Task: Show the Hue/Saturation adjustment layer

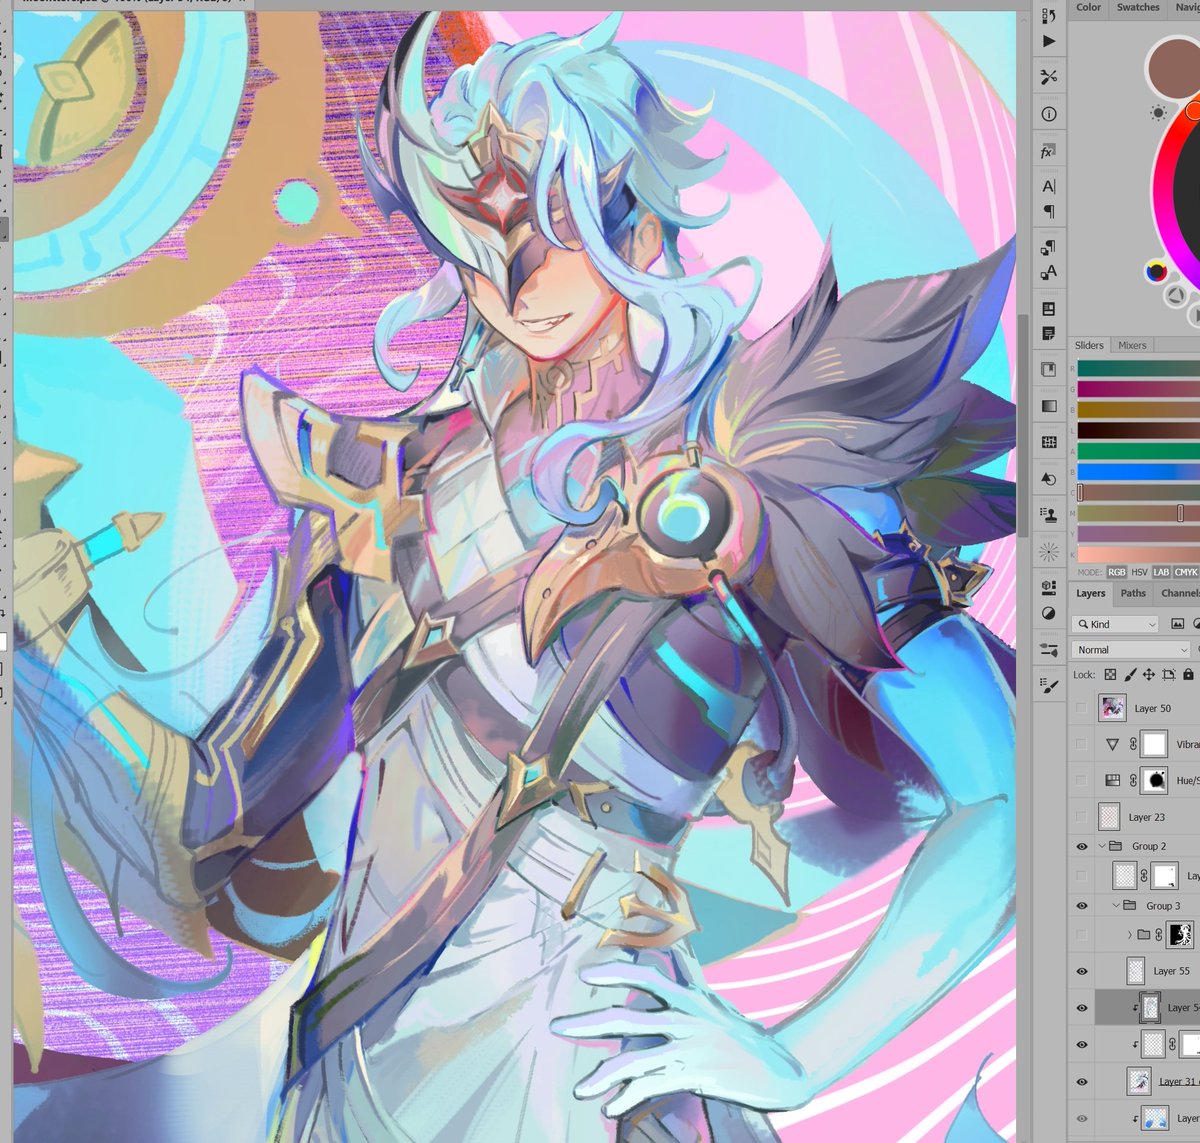Action: pyautogui.click(x=1081, y=780)
